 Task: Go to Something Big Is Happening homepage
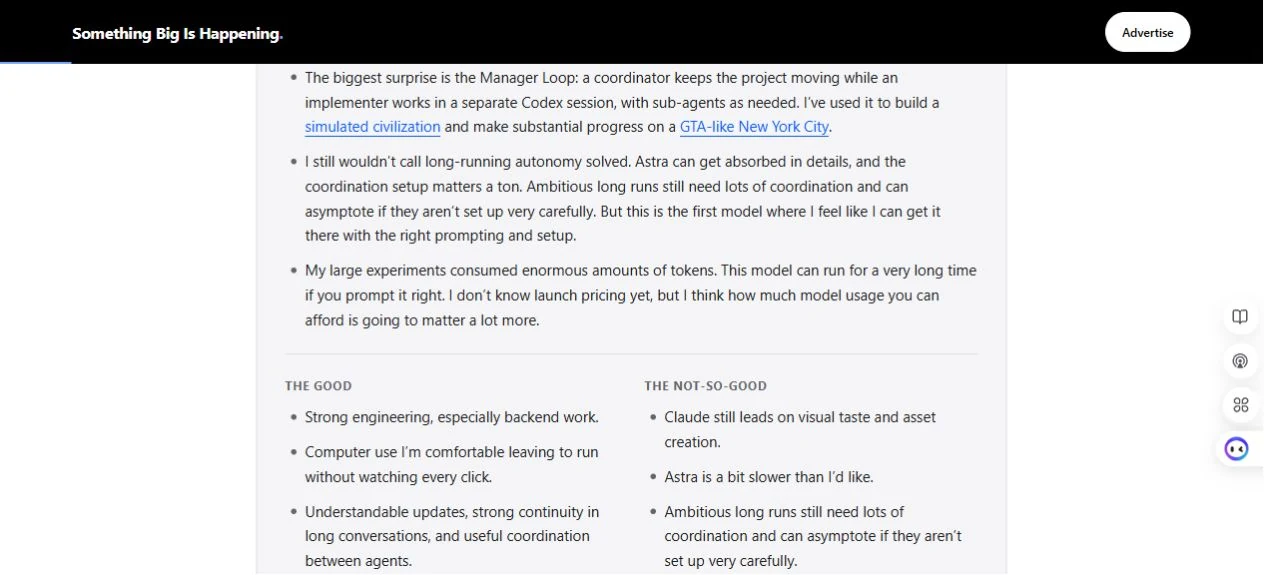177,33
